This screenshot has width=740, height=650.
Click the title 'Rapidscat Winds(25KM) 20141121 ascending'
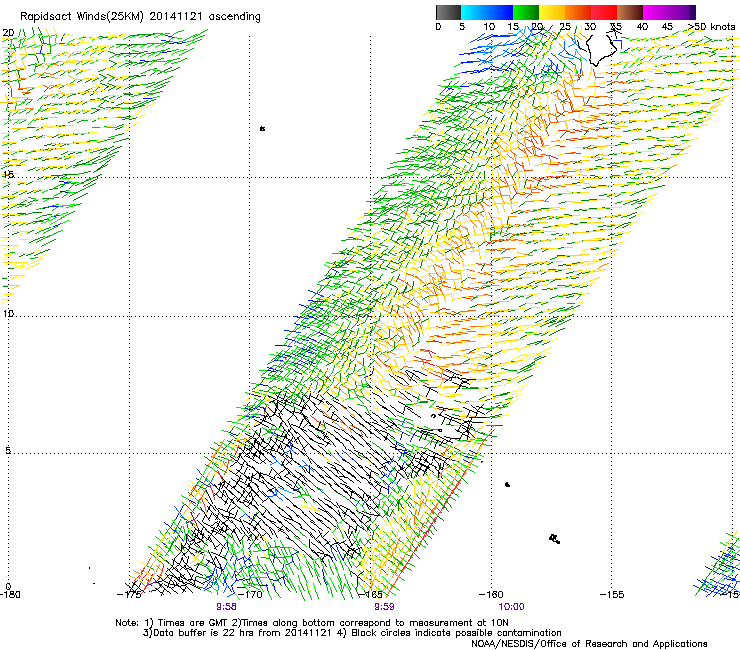pos(140,17)
